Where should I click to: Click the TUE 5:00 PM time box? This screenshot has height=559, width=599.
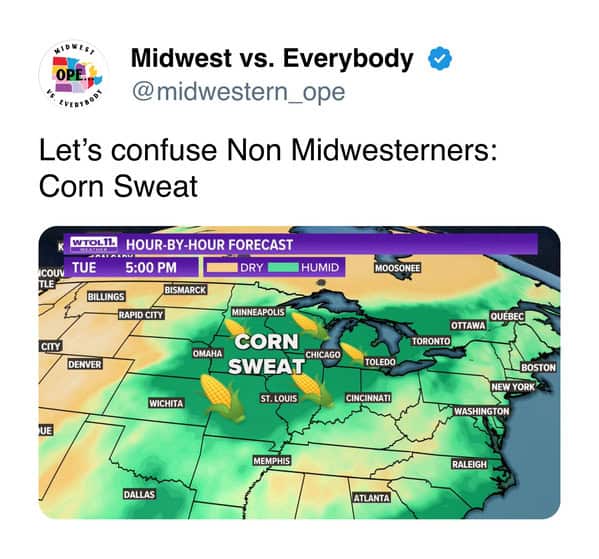[131, 267]
